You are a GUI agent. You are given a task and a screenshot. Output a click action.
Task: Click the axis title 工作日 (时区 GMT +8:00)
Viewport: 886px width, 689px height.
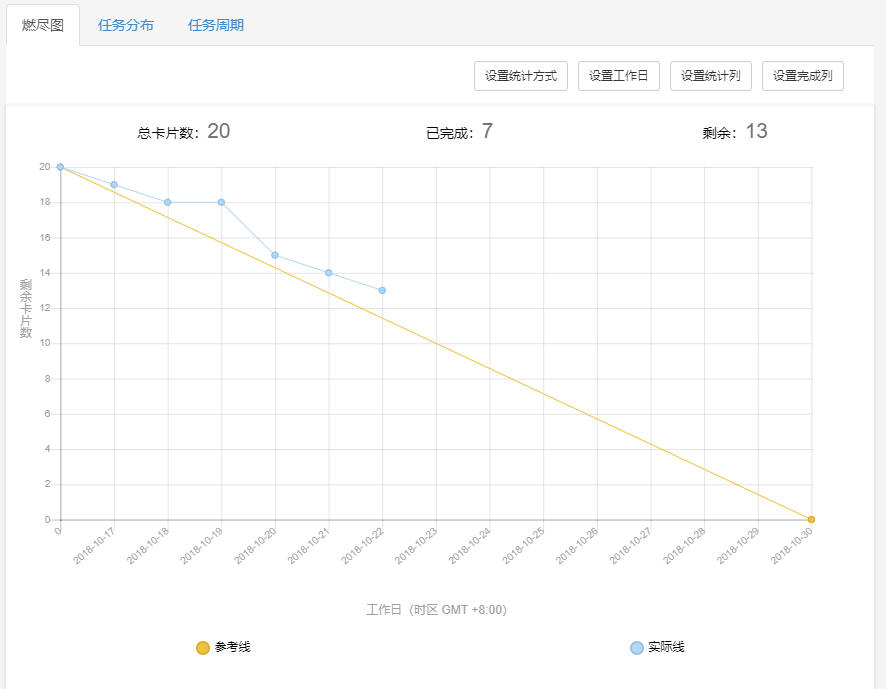(436, 610)
